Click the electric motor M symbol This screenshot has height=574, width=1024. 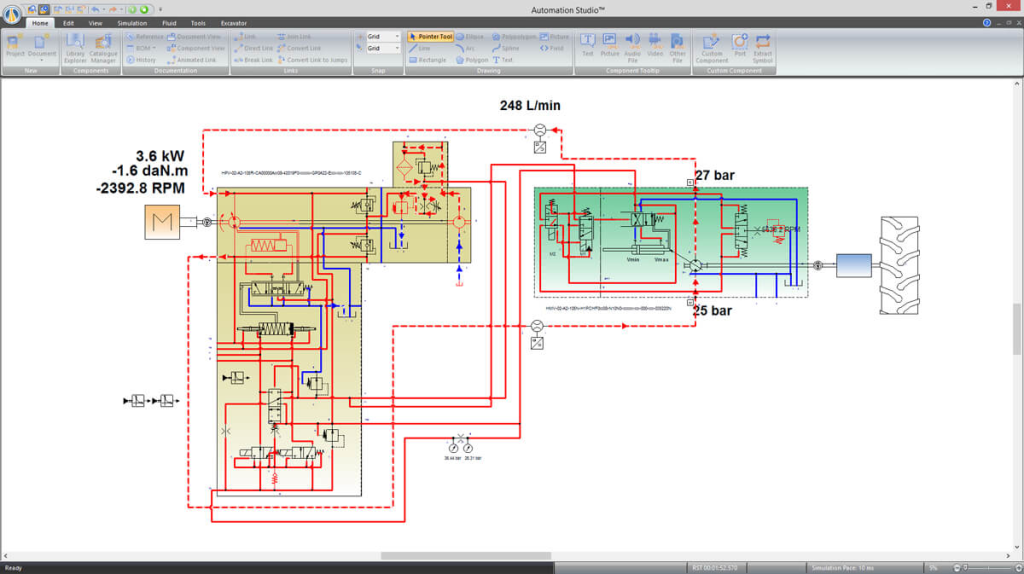(x=162, y=222)
